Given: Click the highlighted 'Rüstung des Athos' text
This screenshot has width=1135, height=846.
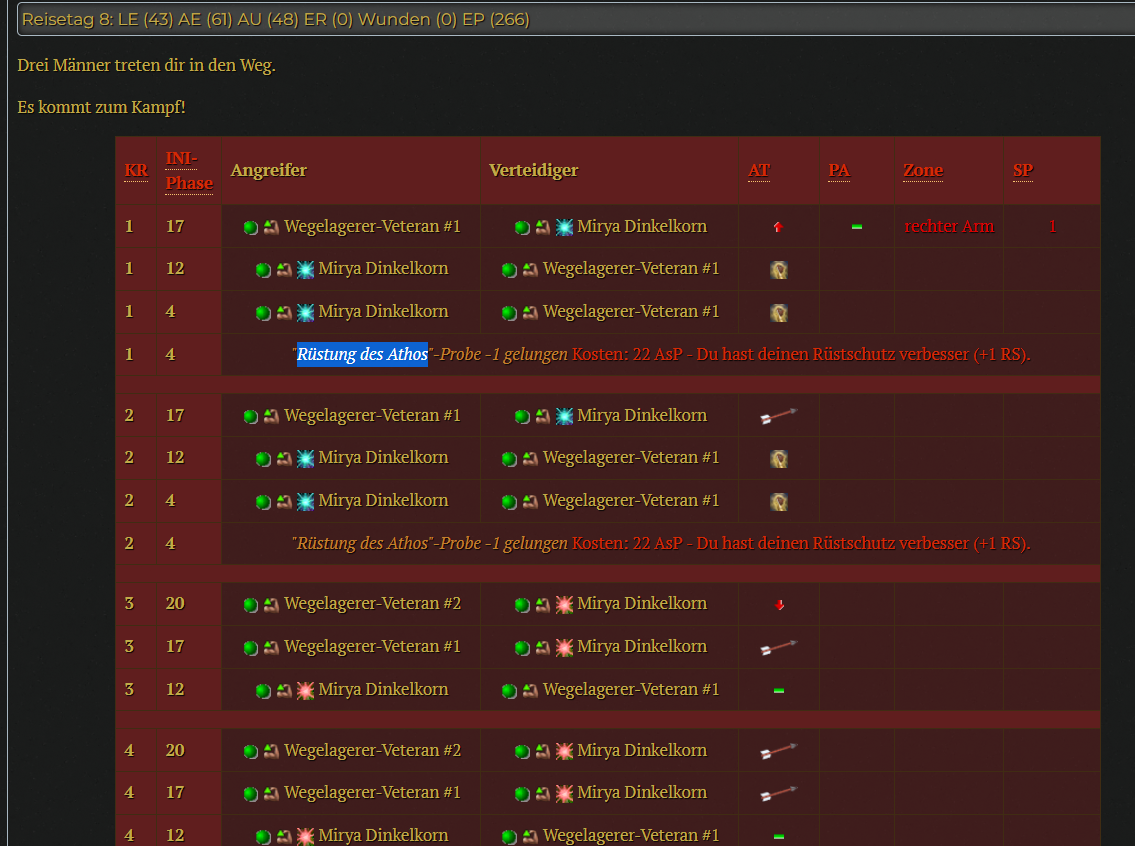Looking at the screenshot, I should click(362, 354).
